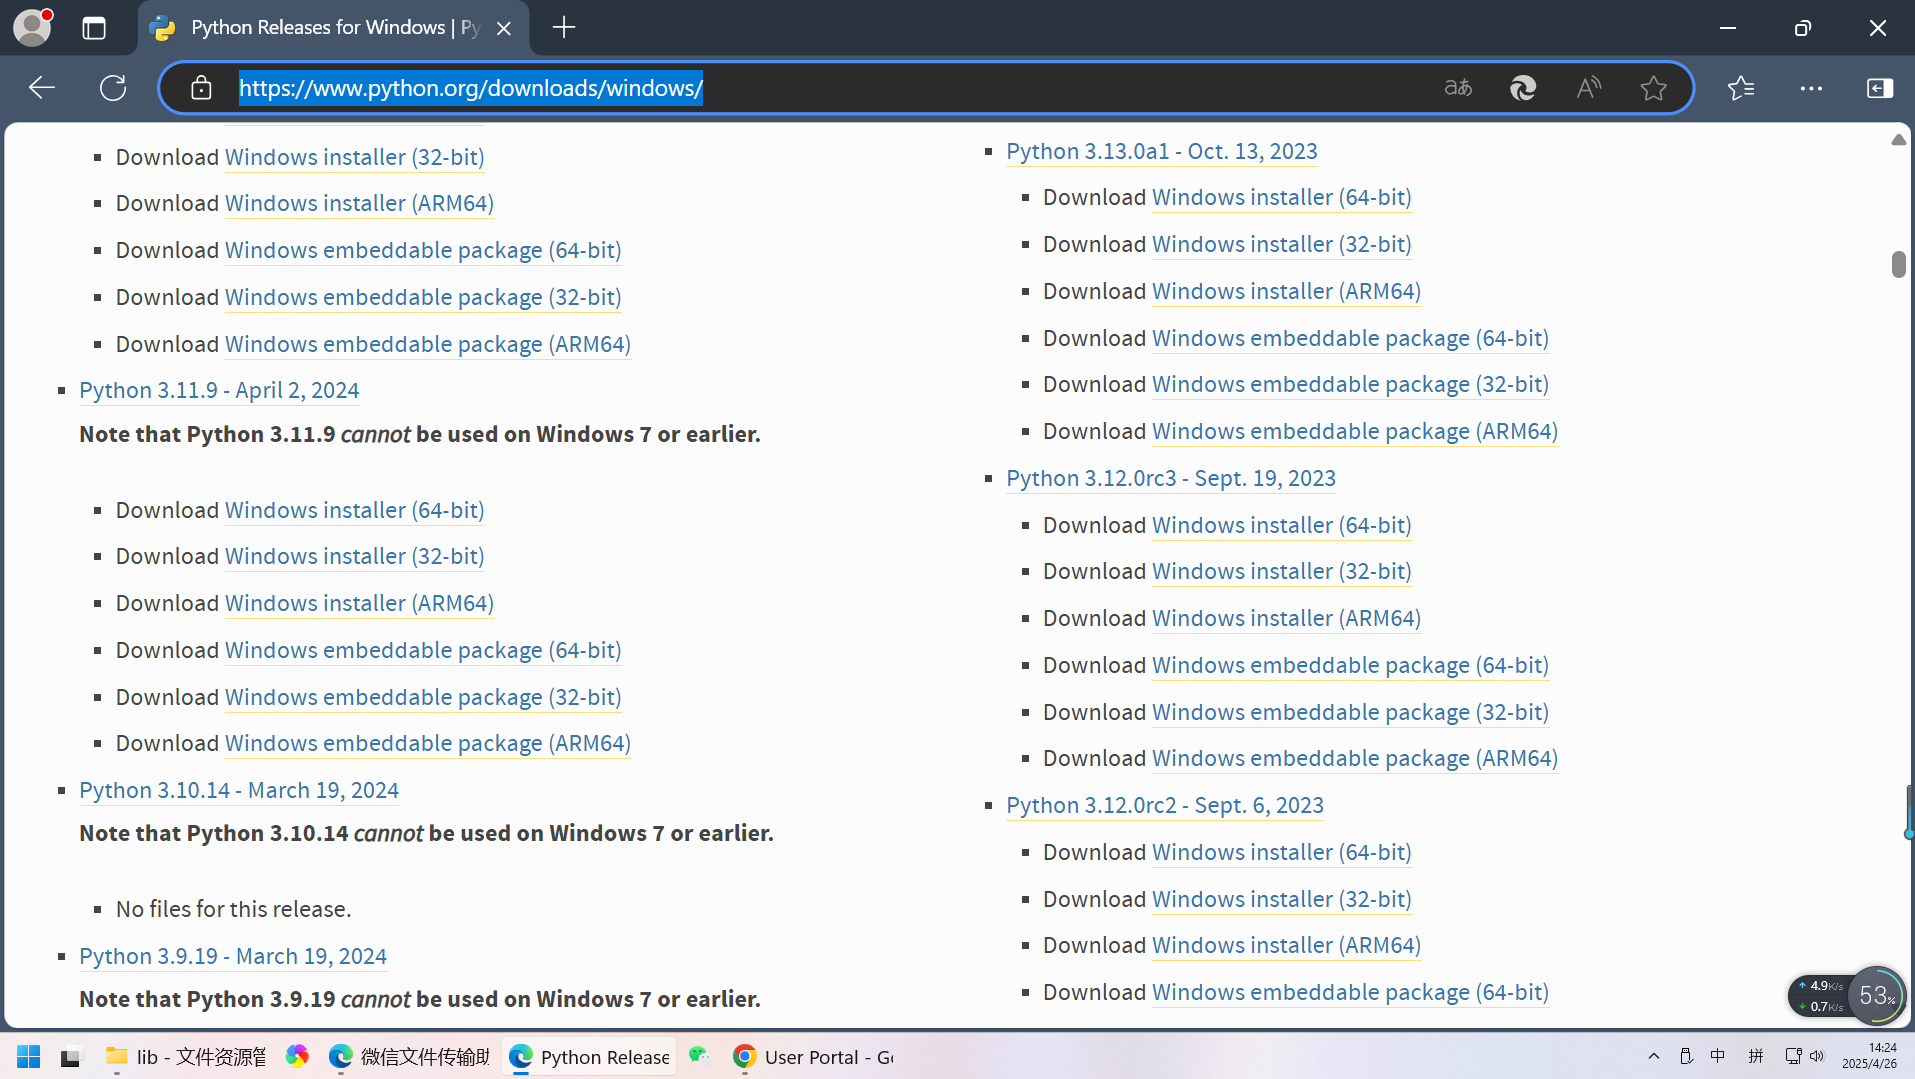Activate the Read aloud icon
1915x1079 pixels.
point(1588,88)
